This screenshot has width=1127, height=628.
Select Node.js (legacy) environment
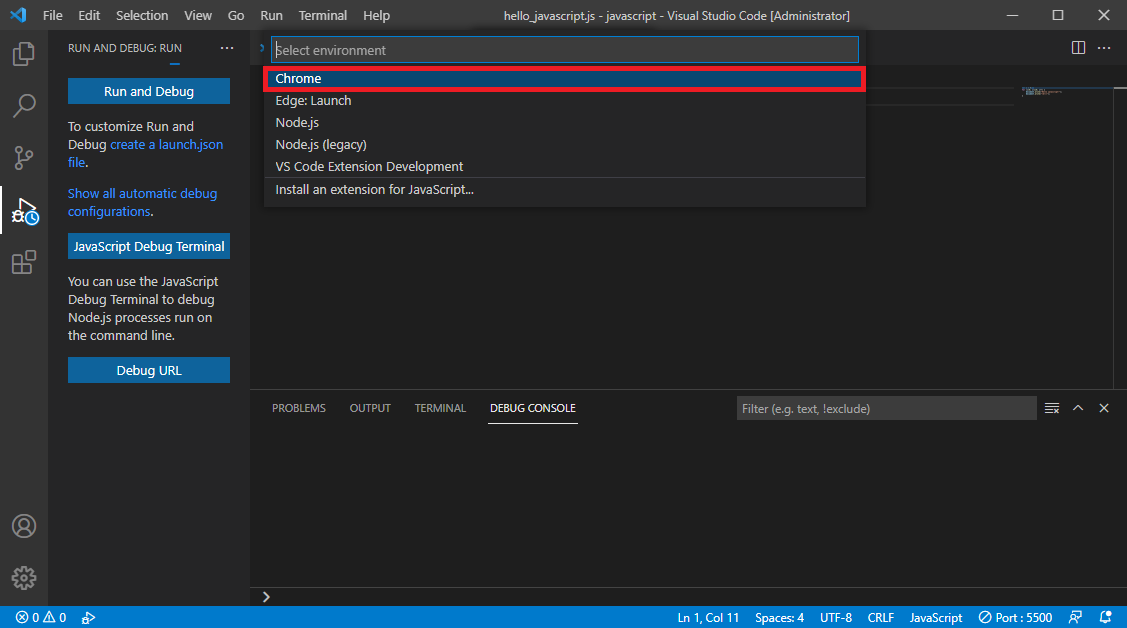click(564, 144)
